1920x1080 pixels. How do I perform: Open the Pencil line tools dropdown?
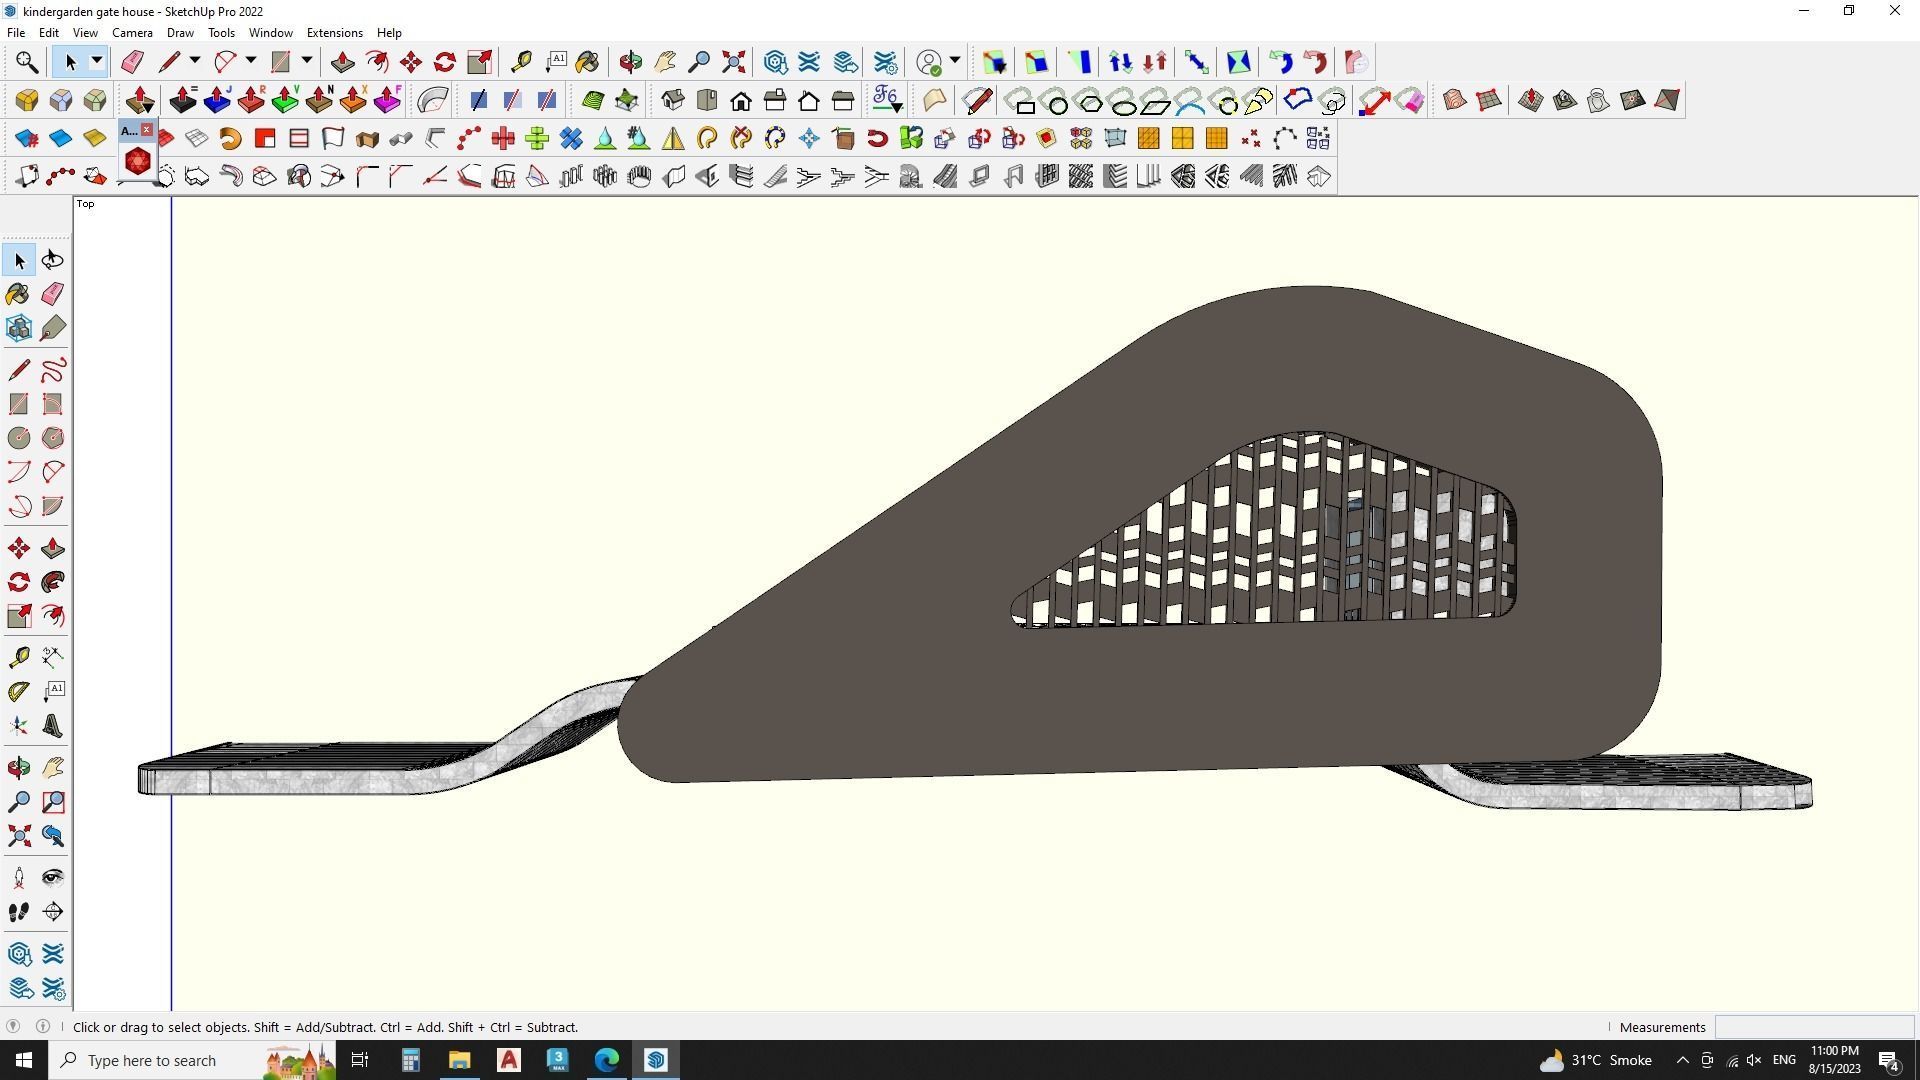195,62
